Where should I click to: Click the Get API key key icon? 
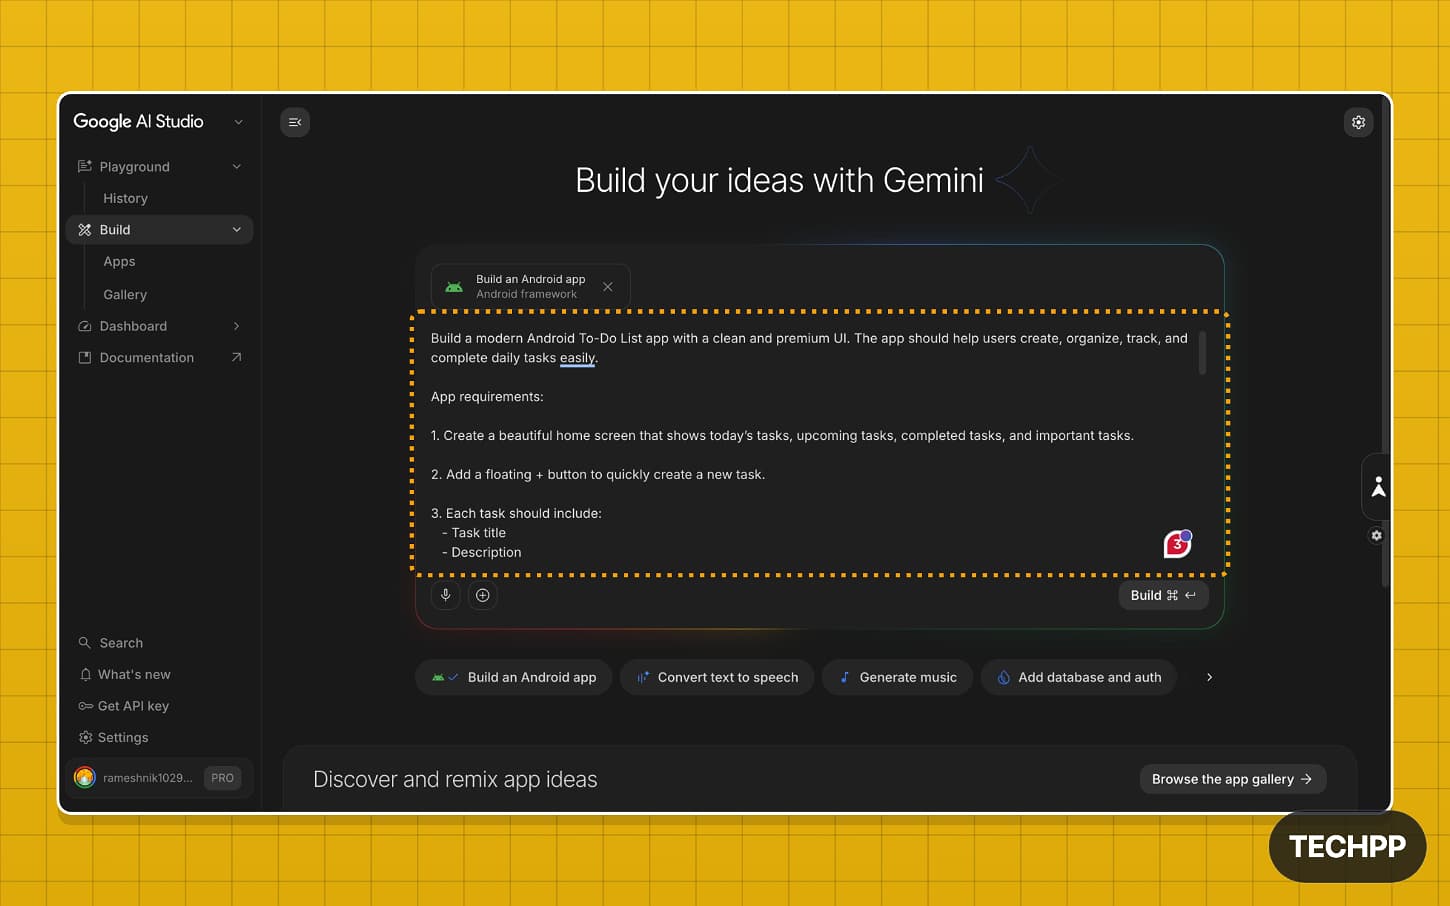point(85,706)
